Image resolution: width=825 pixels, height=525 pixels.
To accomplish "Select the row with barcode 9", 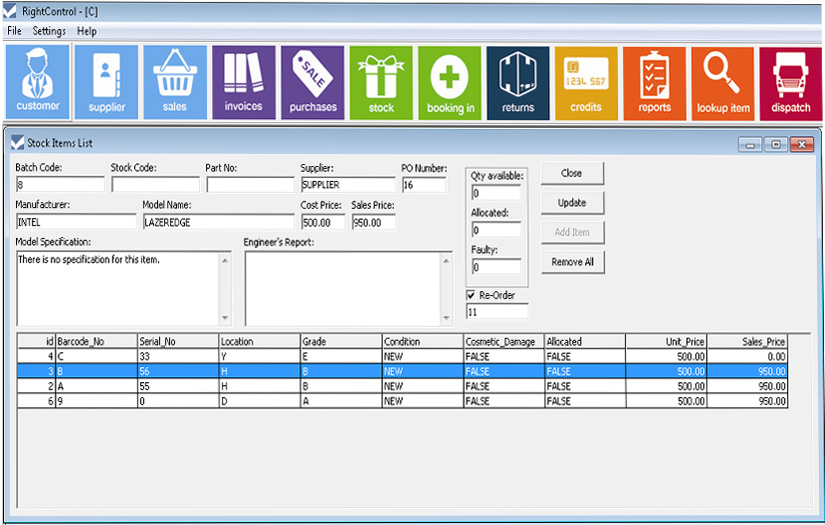I will click(403, 400).
